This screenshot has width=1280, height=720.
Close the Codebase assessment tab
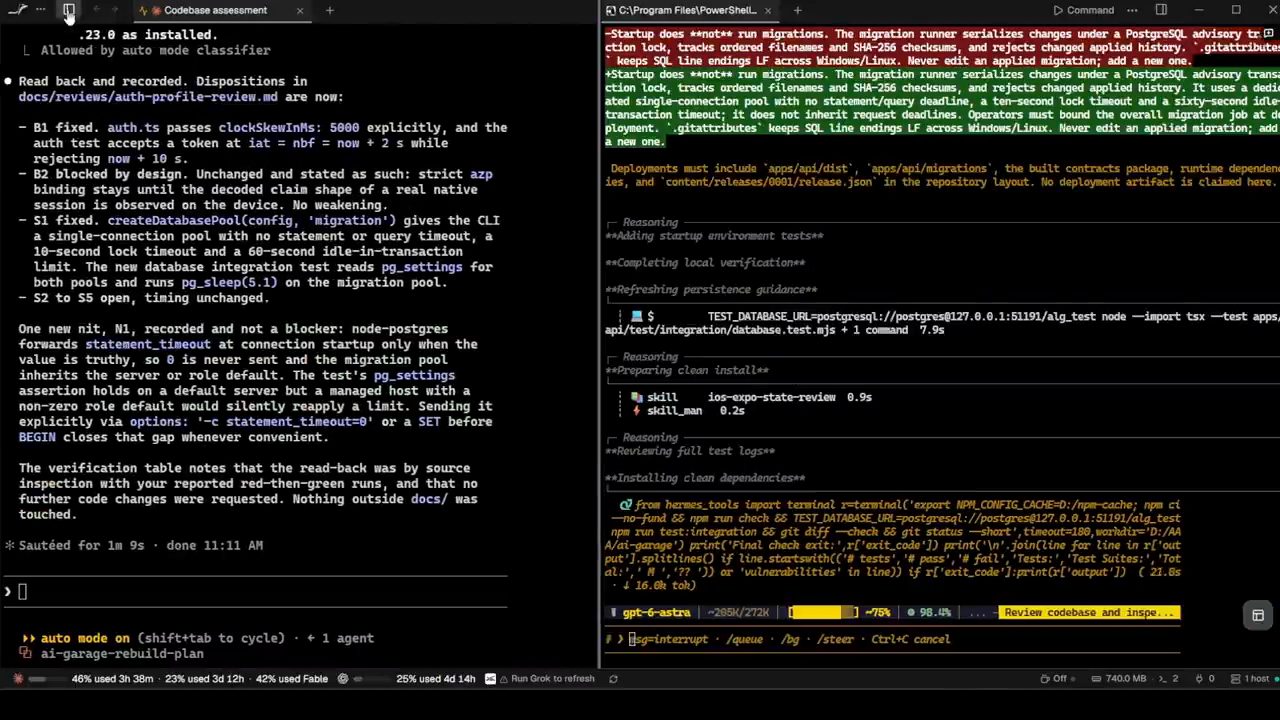pos(300,10)
